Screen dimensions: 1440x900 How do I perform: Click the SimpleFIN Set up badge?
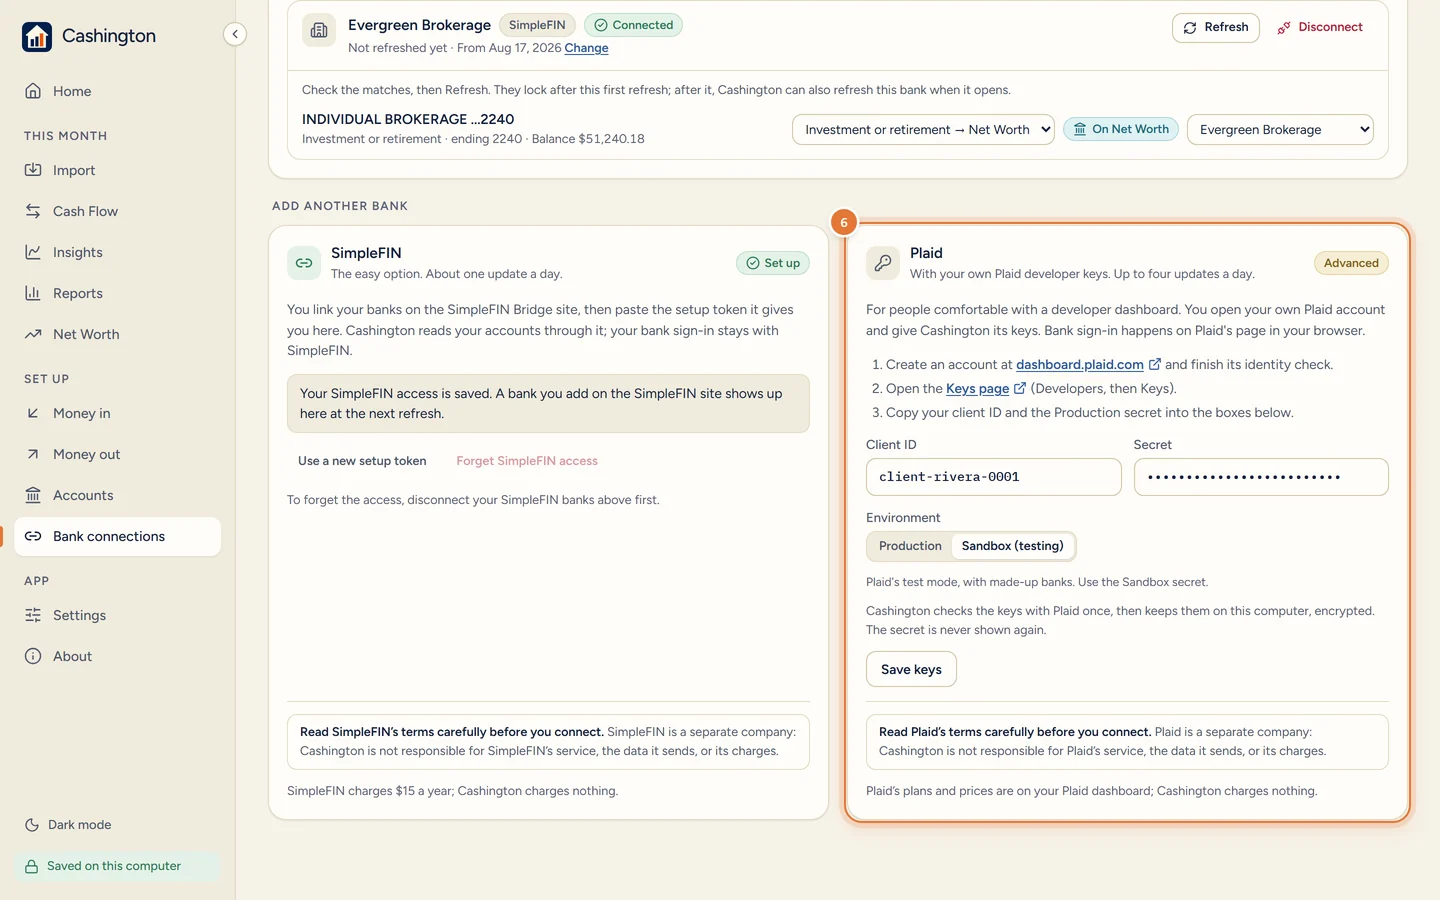pyautogui.click(x=773, y=263)
